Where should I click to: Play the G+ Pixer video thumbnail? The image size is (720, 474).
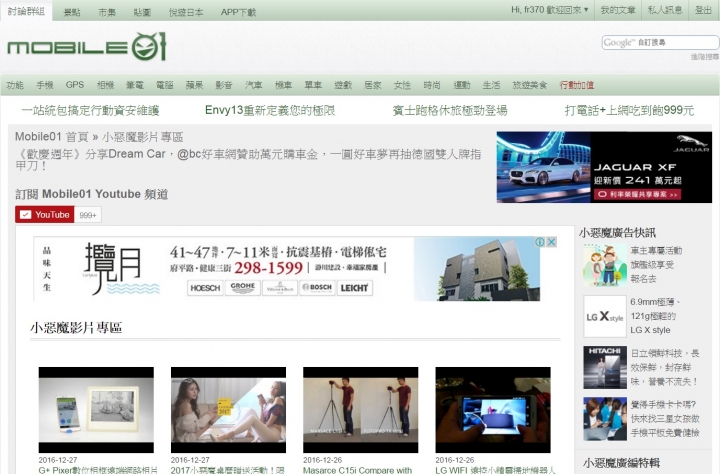point(96,410)
